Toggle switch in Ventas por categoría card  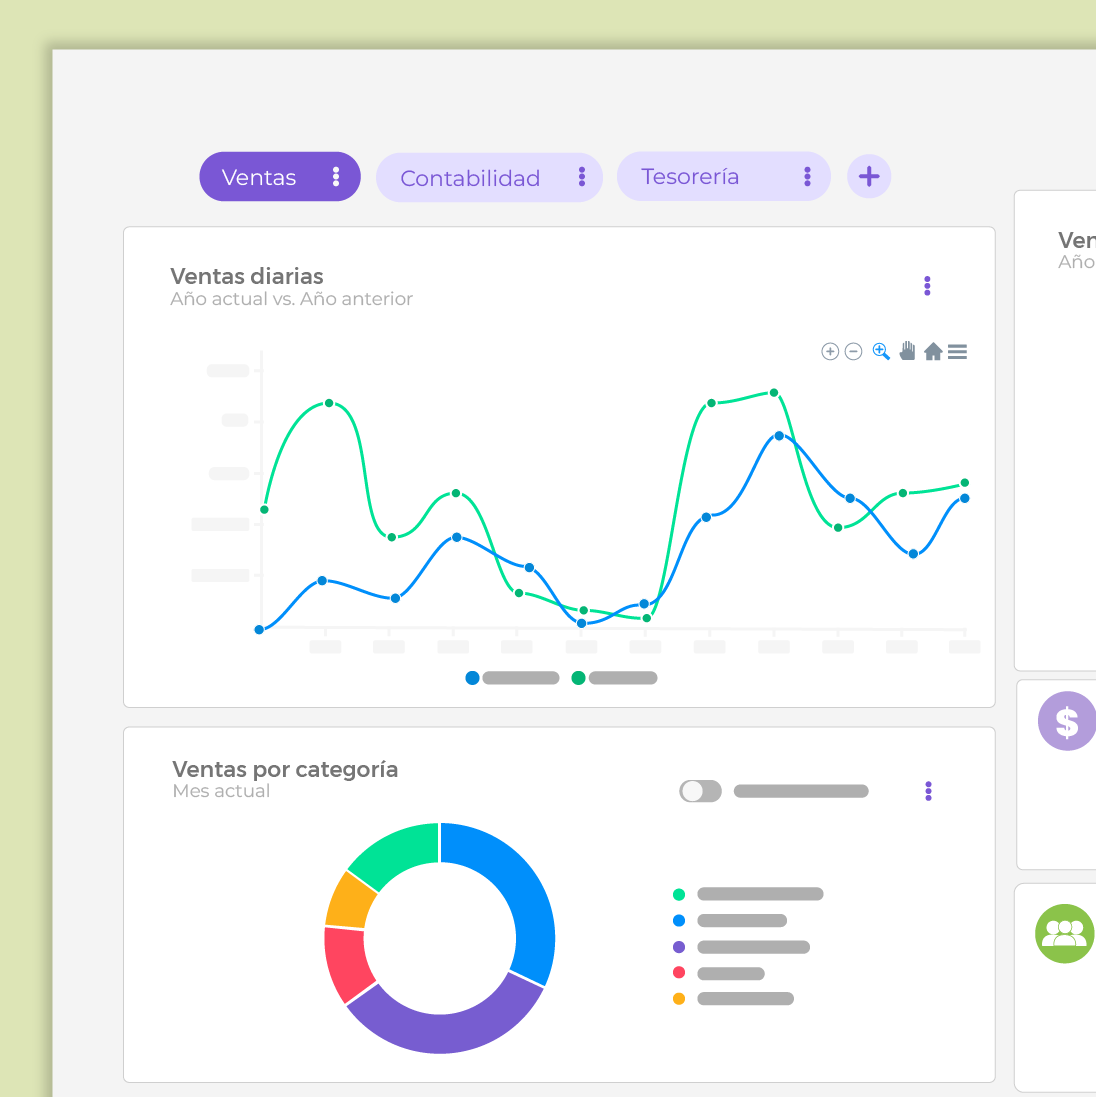700,791
